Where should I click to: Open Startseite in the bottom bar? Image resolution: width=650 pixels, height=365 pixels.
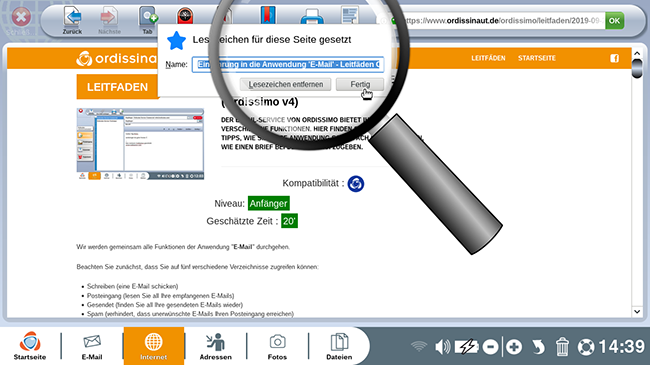(30, 346)
